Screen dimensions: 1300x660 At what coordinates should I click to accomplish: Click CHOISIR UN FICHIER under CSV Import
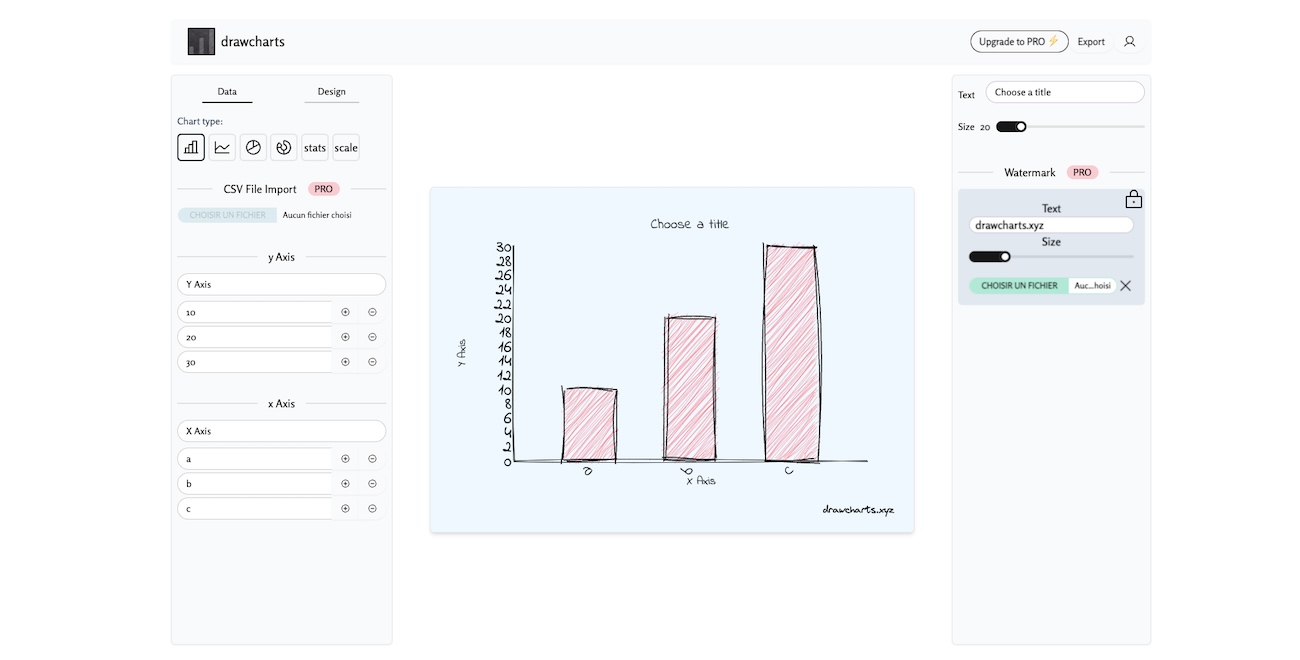point(228,215)
